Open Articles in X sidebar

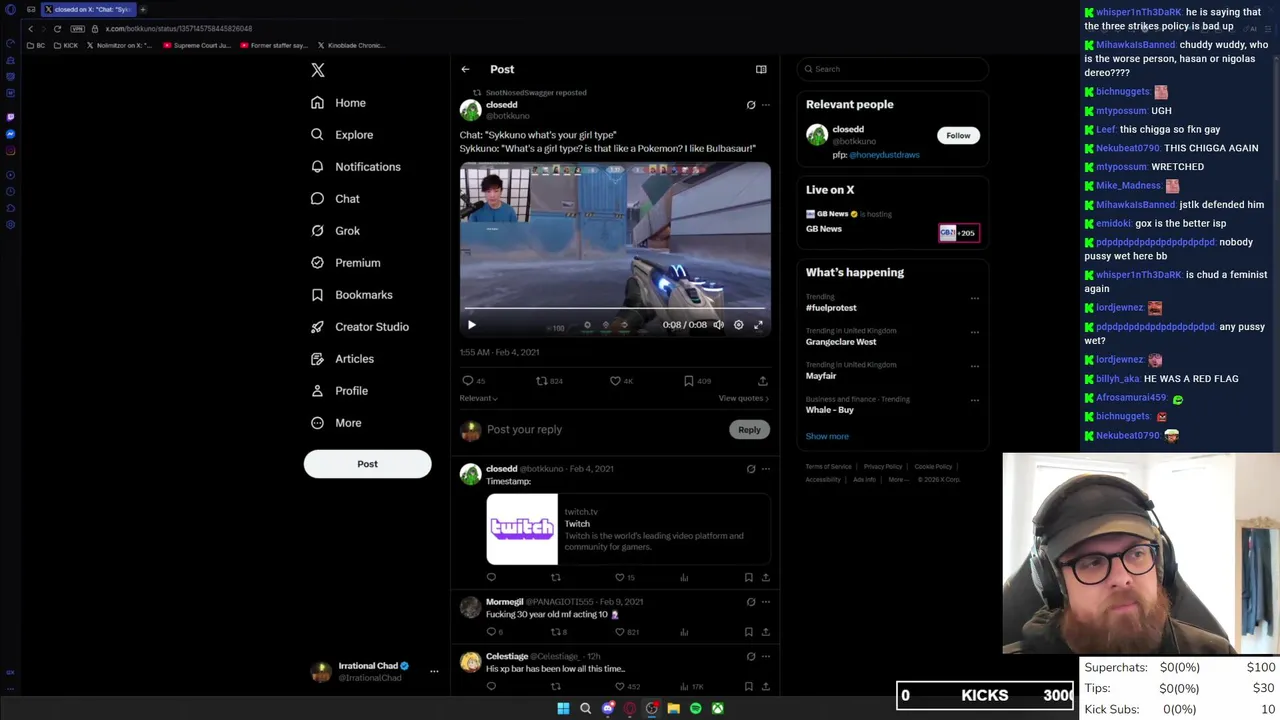(x=342, y=359)
